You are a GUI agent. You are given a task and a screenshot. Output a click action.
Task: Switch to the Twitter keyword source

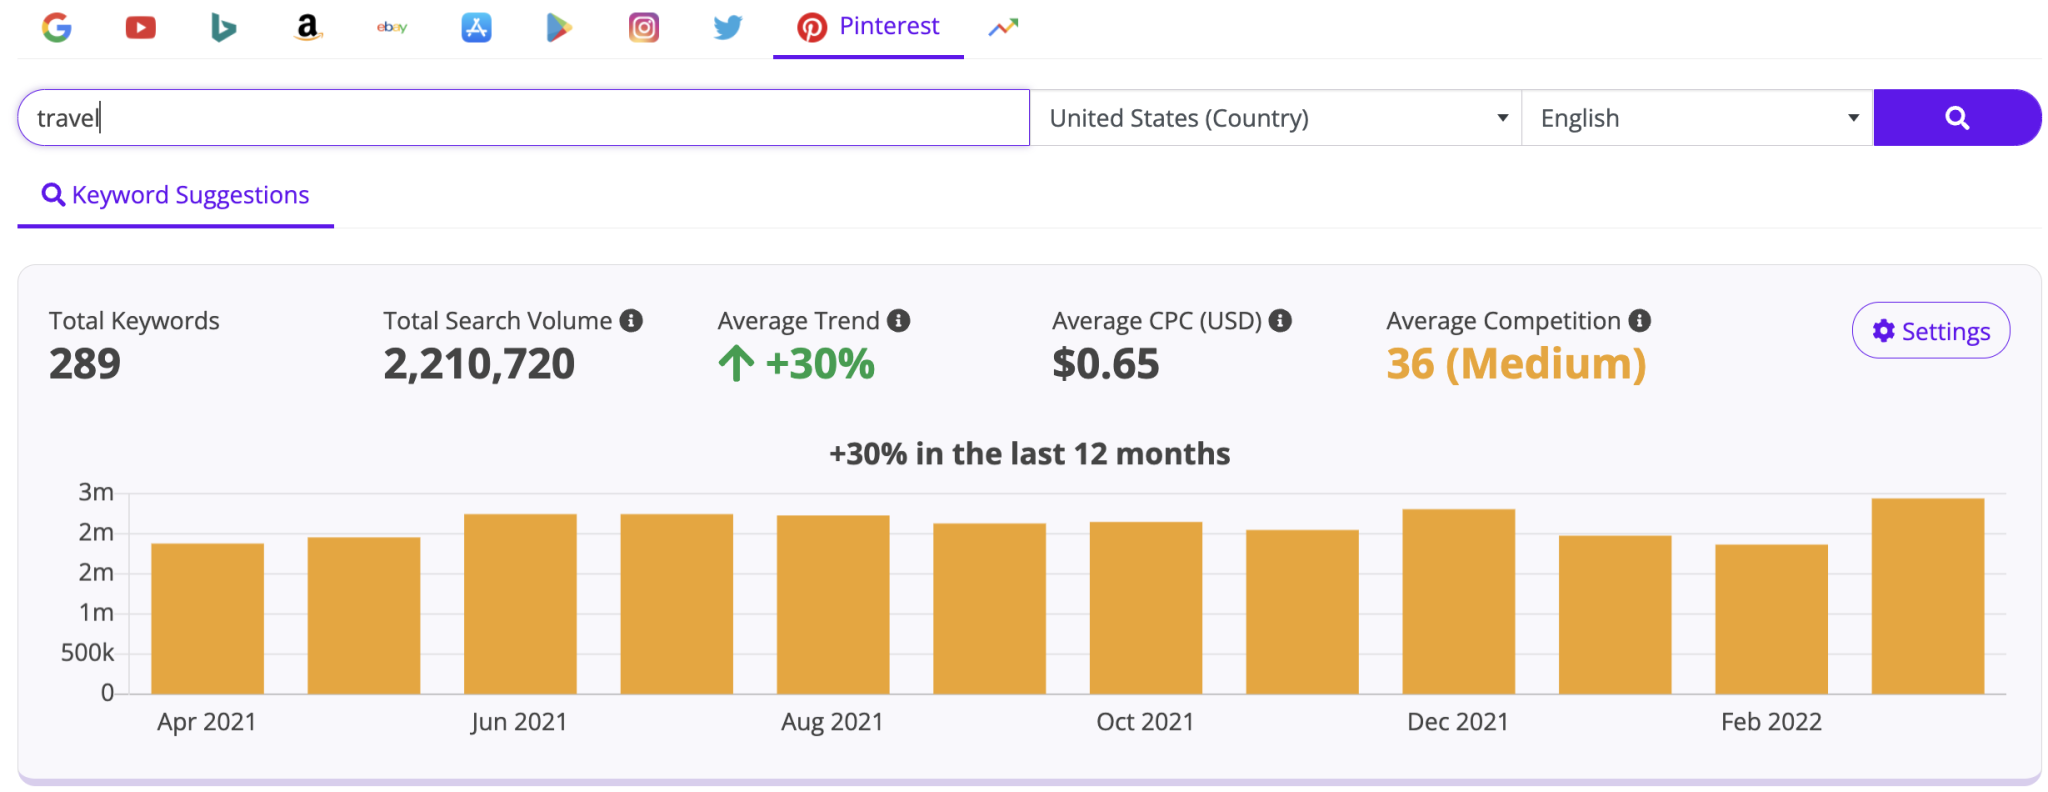pyautogui.click(x=727, y=27)
